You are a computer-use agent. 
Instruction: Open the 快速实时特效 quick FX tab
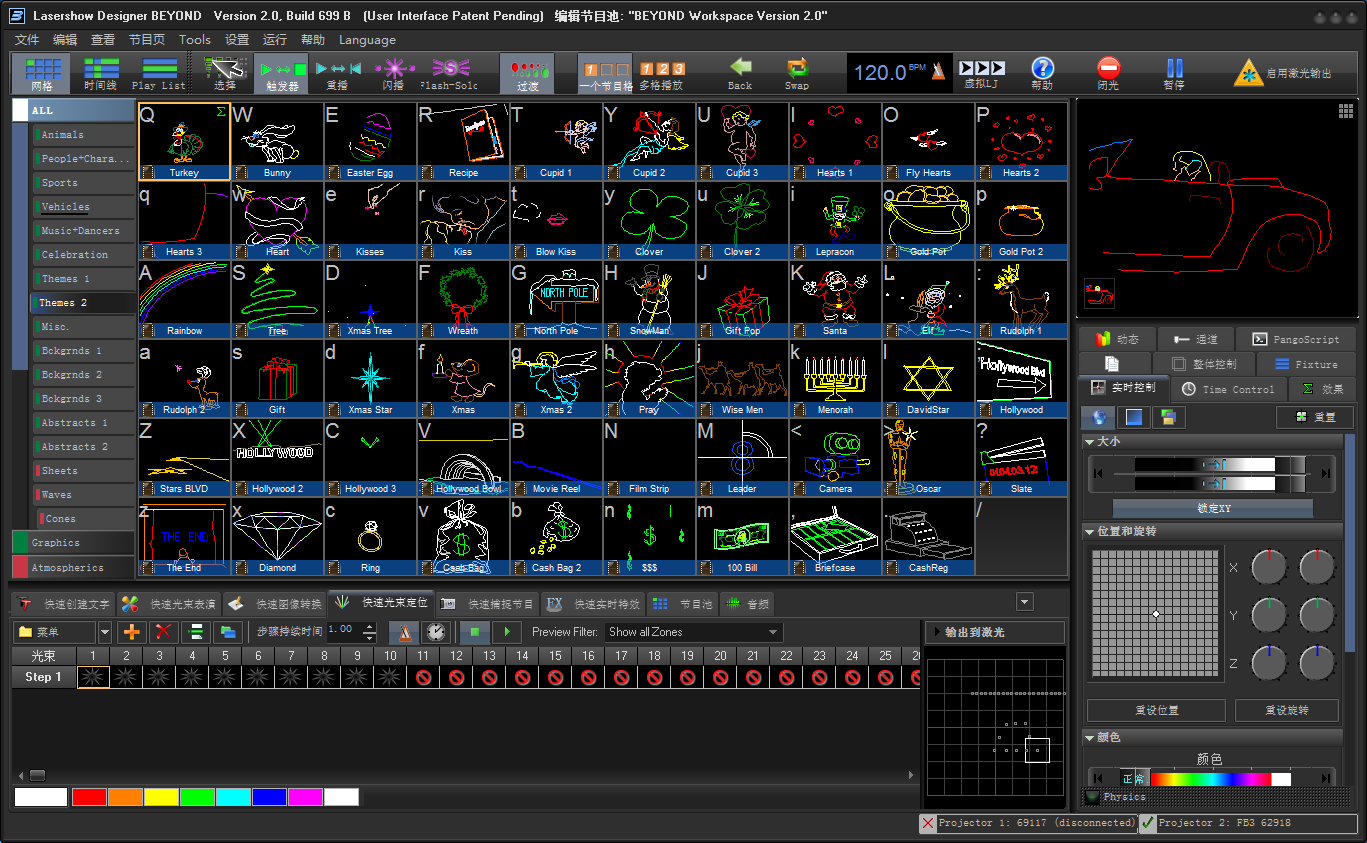(595, 604)
